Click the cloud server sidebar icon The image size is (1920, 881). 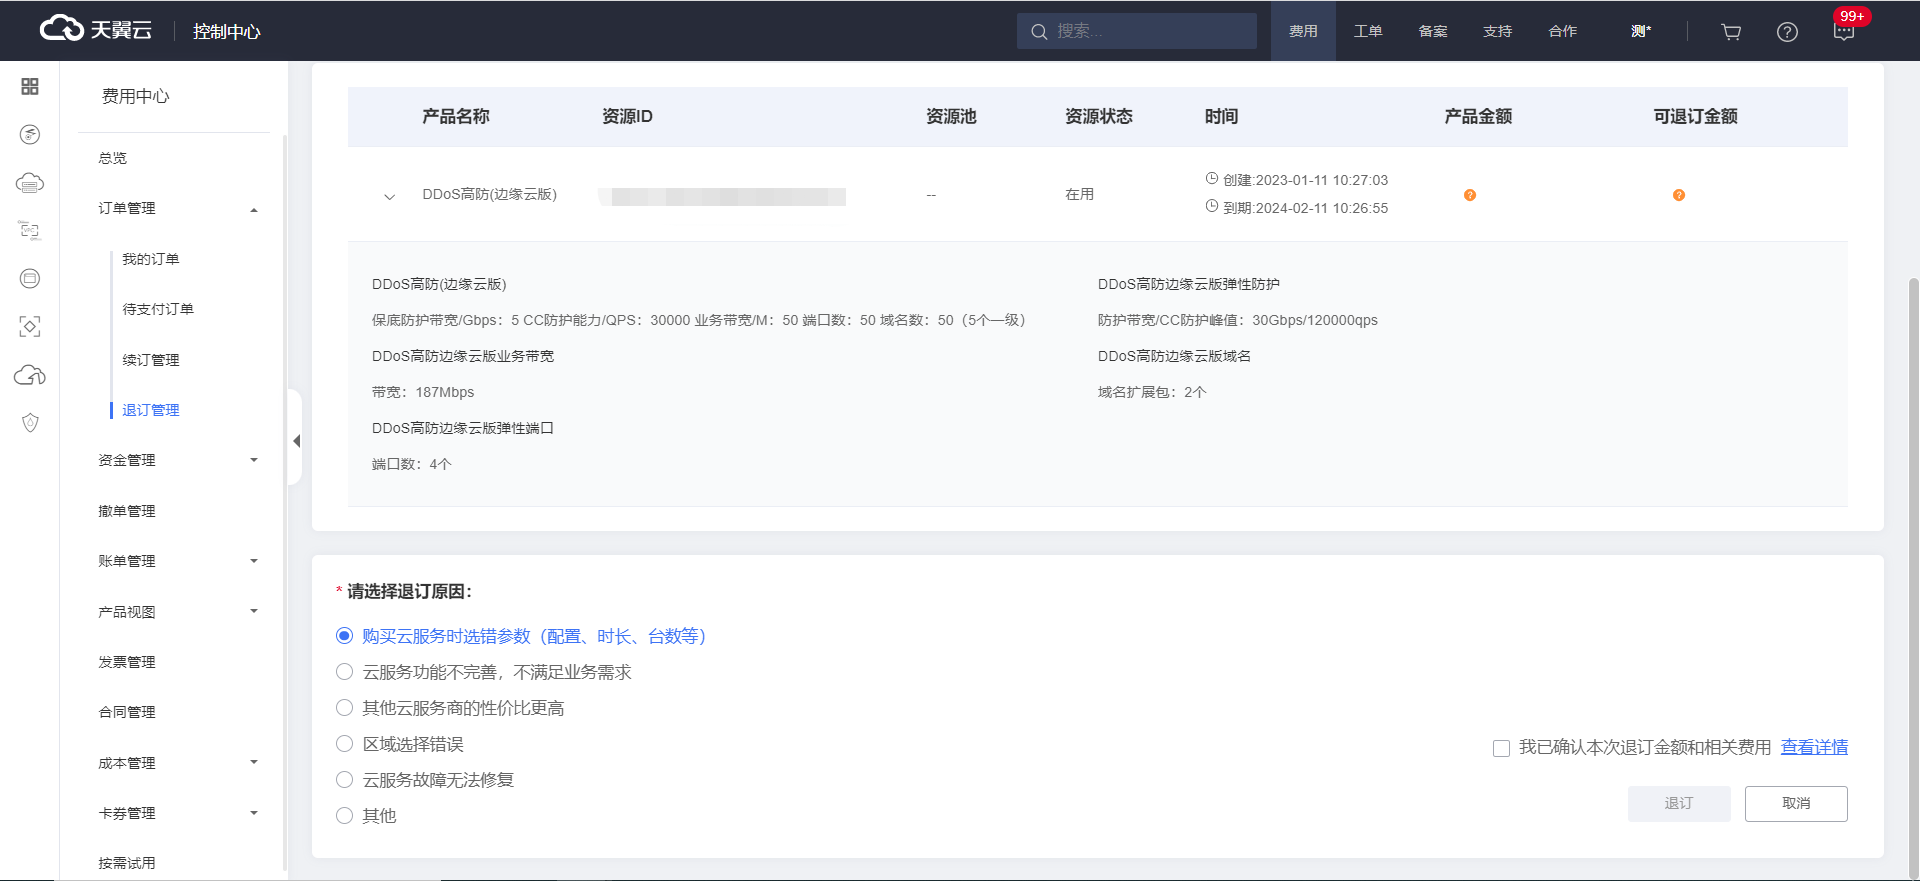pos(30,183)
